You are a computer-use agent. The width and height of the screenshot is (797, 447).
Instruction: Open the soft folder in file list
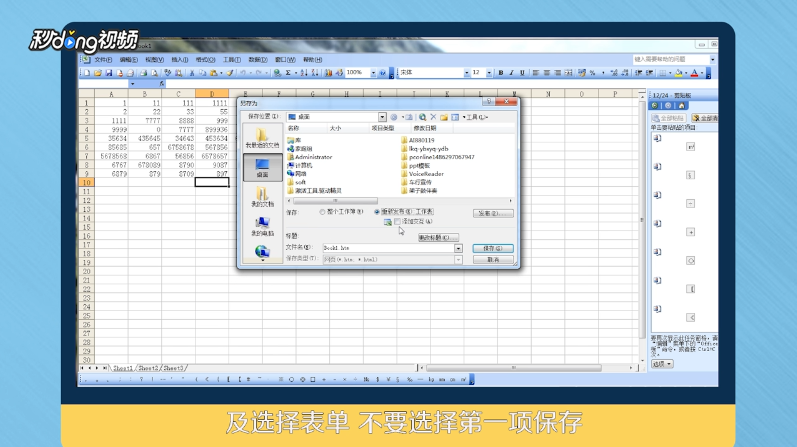pyautogui.click(x=296, y=182)
